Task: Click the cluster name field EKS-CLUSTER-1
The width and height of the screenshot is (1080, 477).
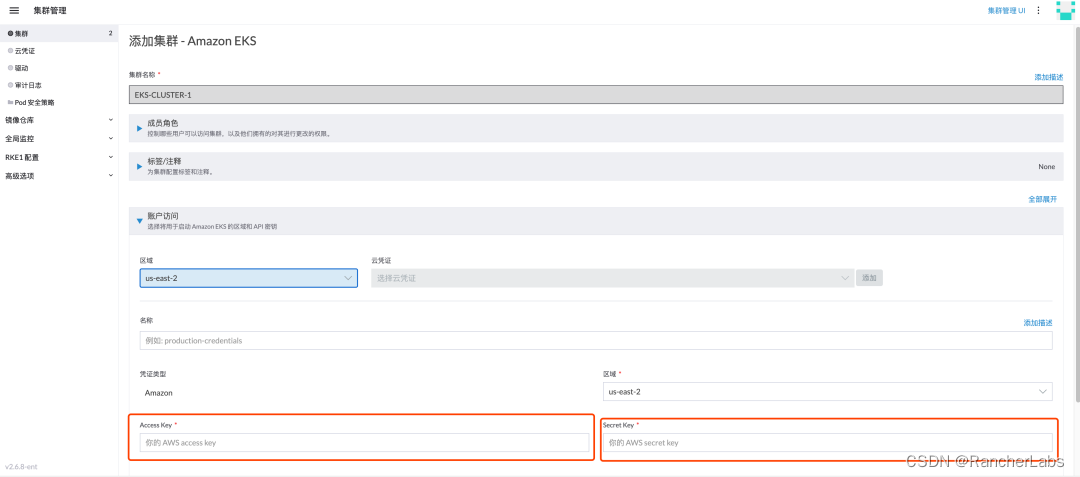Action: point(596,94)
